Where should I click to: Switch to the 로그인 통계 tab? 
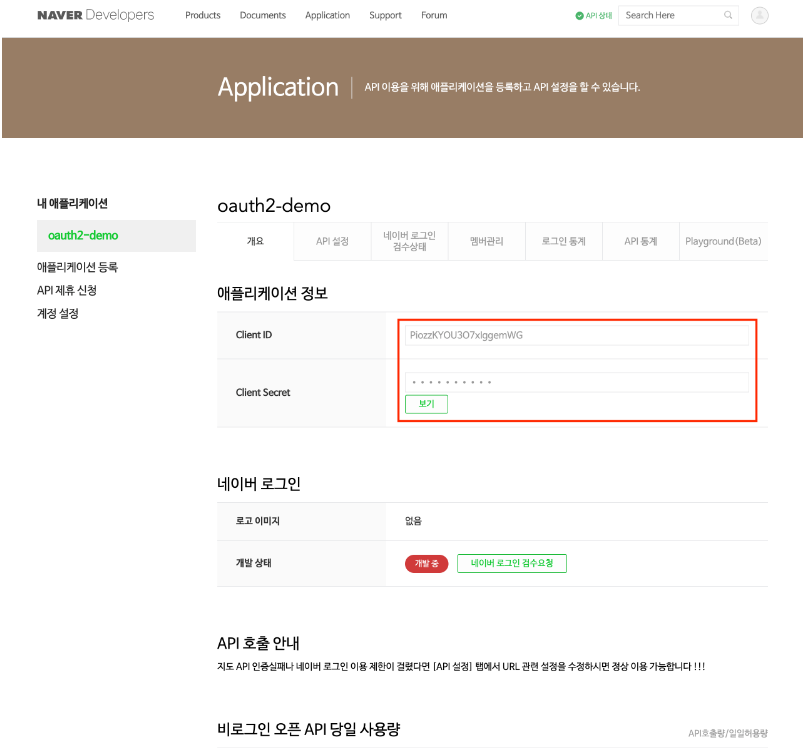[564, 241]
